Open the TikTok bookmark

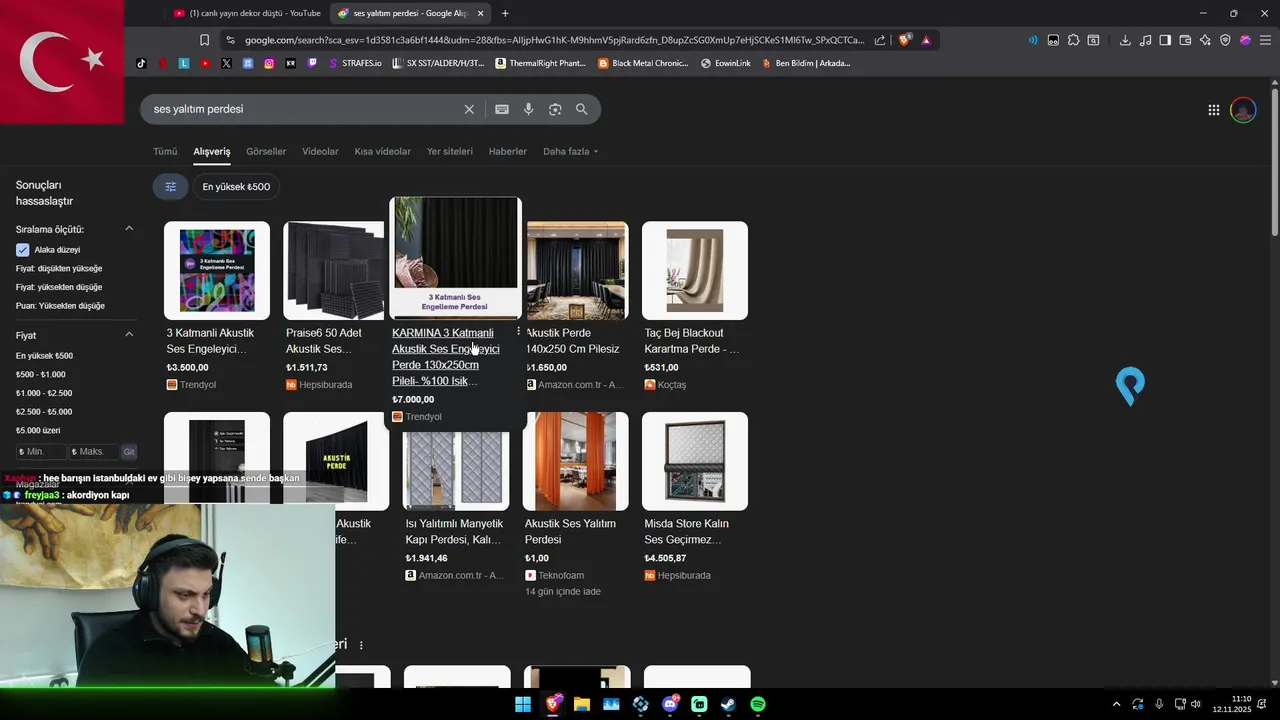(141, 63)
